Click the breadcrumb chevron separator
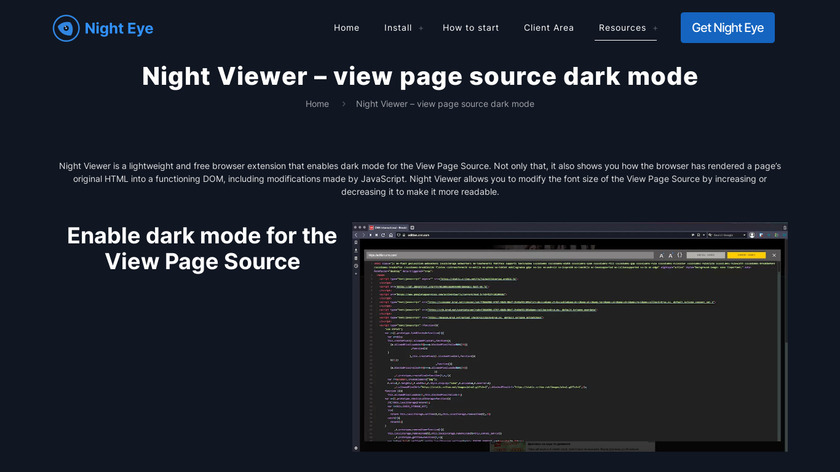Screen dimensions: 840x472 [342, 104]
